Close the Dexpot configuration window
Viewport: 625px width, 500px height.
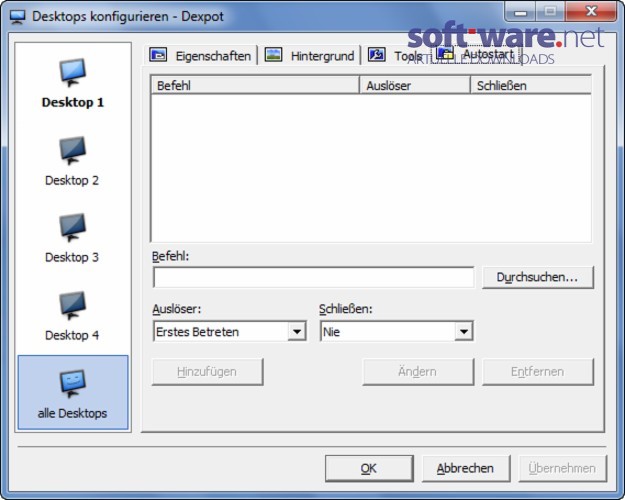[x=591, y=11]
